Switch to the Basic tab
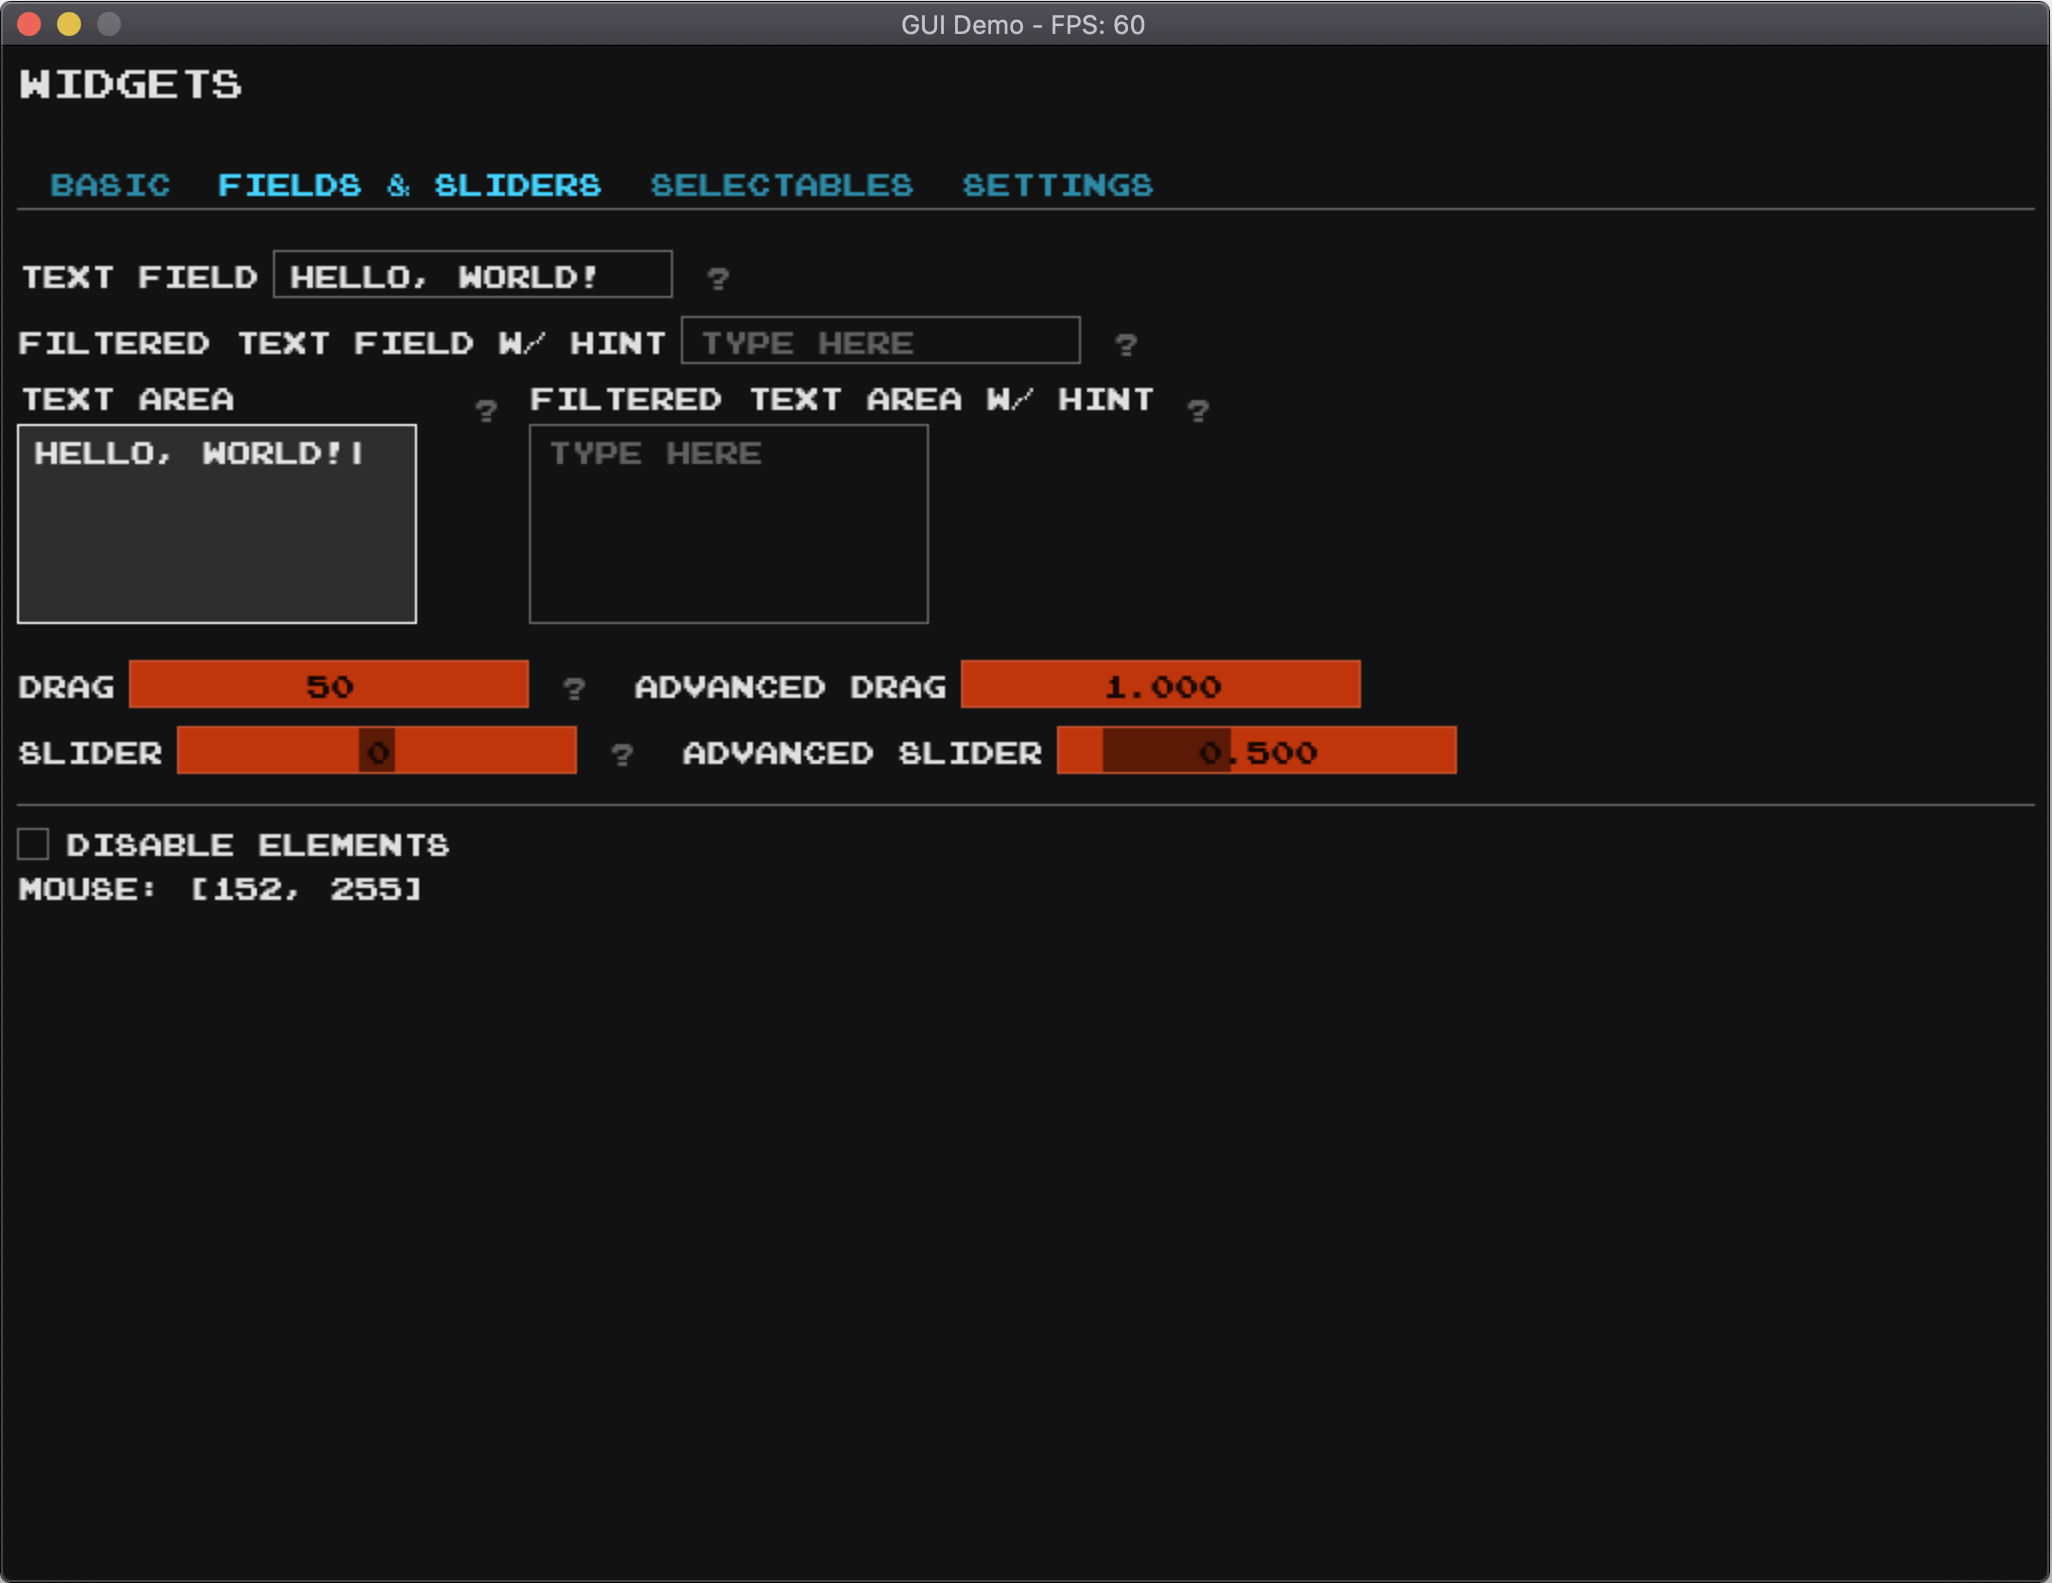The width and height of the screenshot is (2052, 1583). pos(110,185)
